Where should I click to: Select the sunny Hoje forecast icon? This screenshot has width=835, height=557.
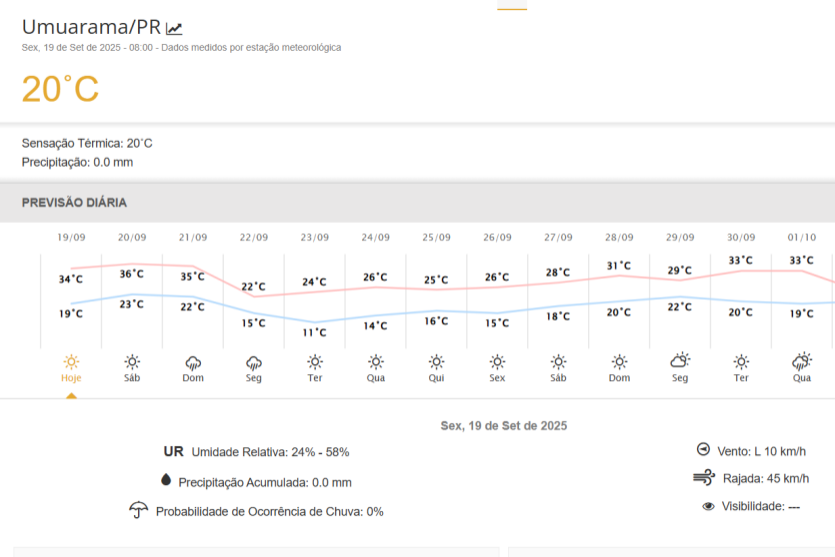[x=71, y=361]
